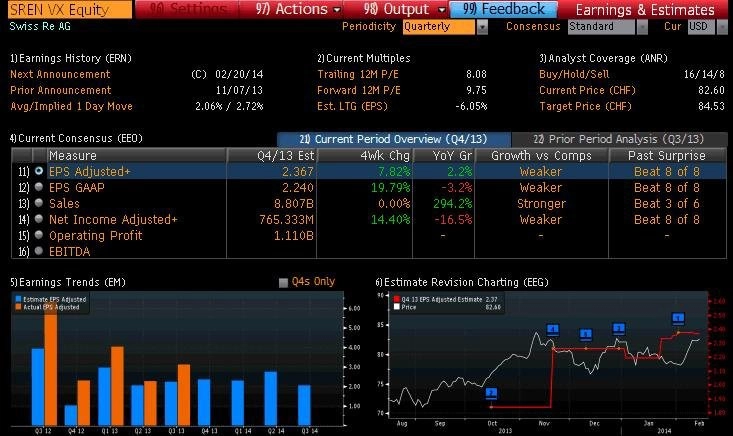Open 5) Earnings Trends (EM) link

pyautogui.click(x=68, y=282)
